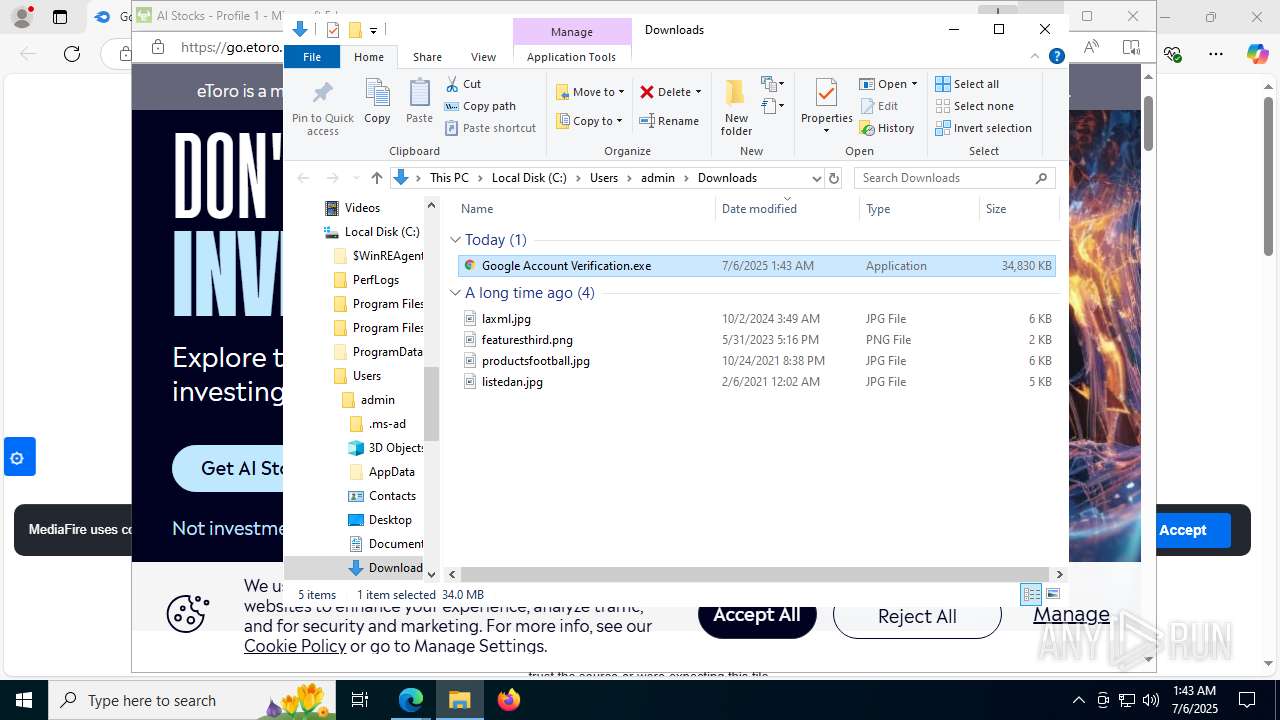The height and width of the screenshot is (720, 1280).
Task: Select the productsfootball.jpg file
Action: coord(536,360)
